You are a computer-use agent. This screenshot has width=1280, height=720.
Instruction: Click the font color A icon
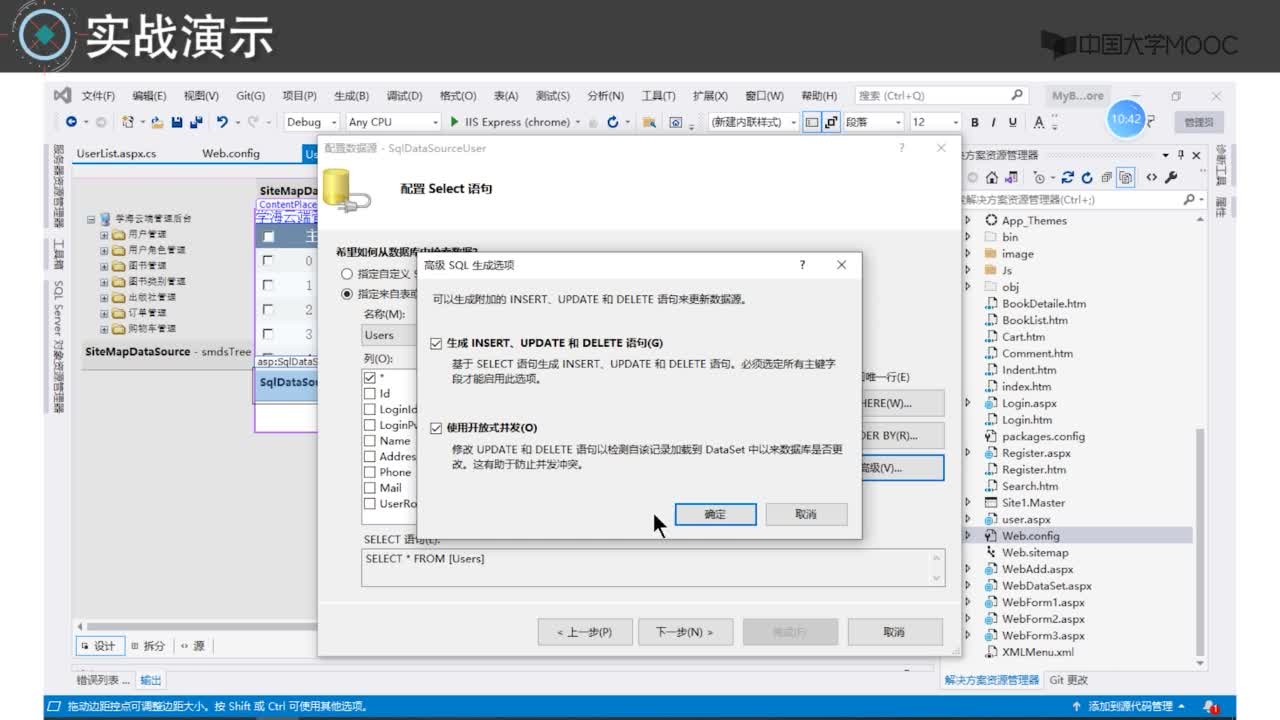point(1039,122)
